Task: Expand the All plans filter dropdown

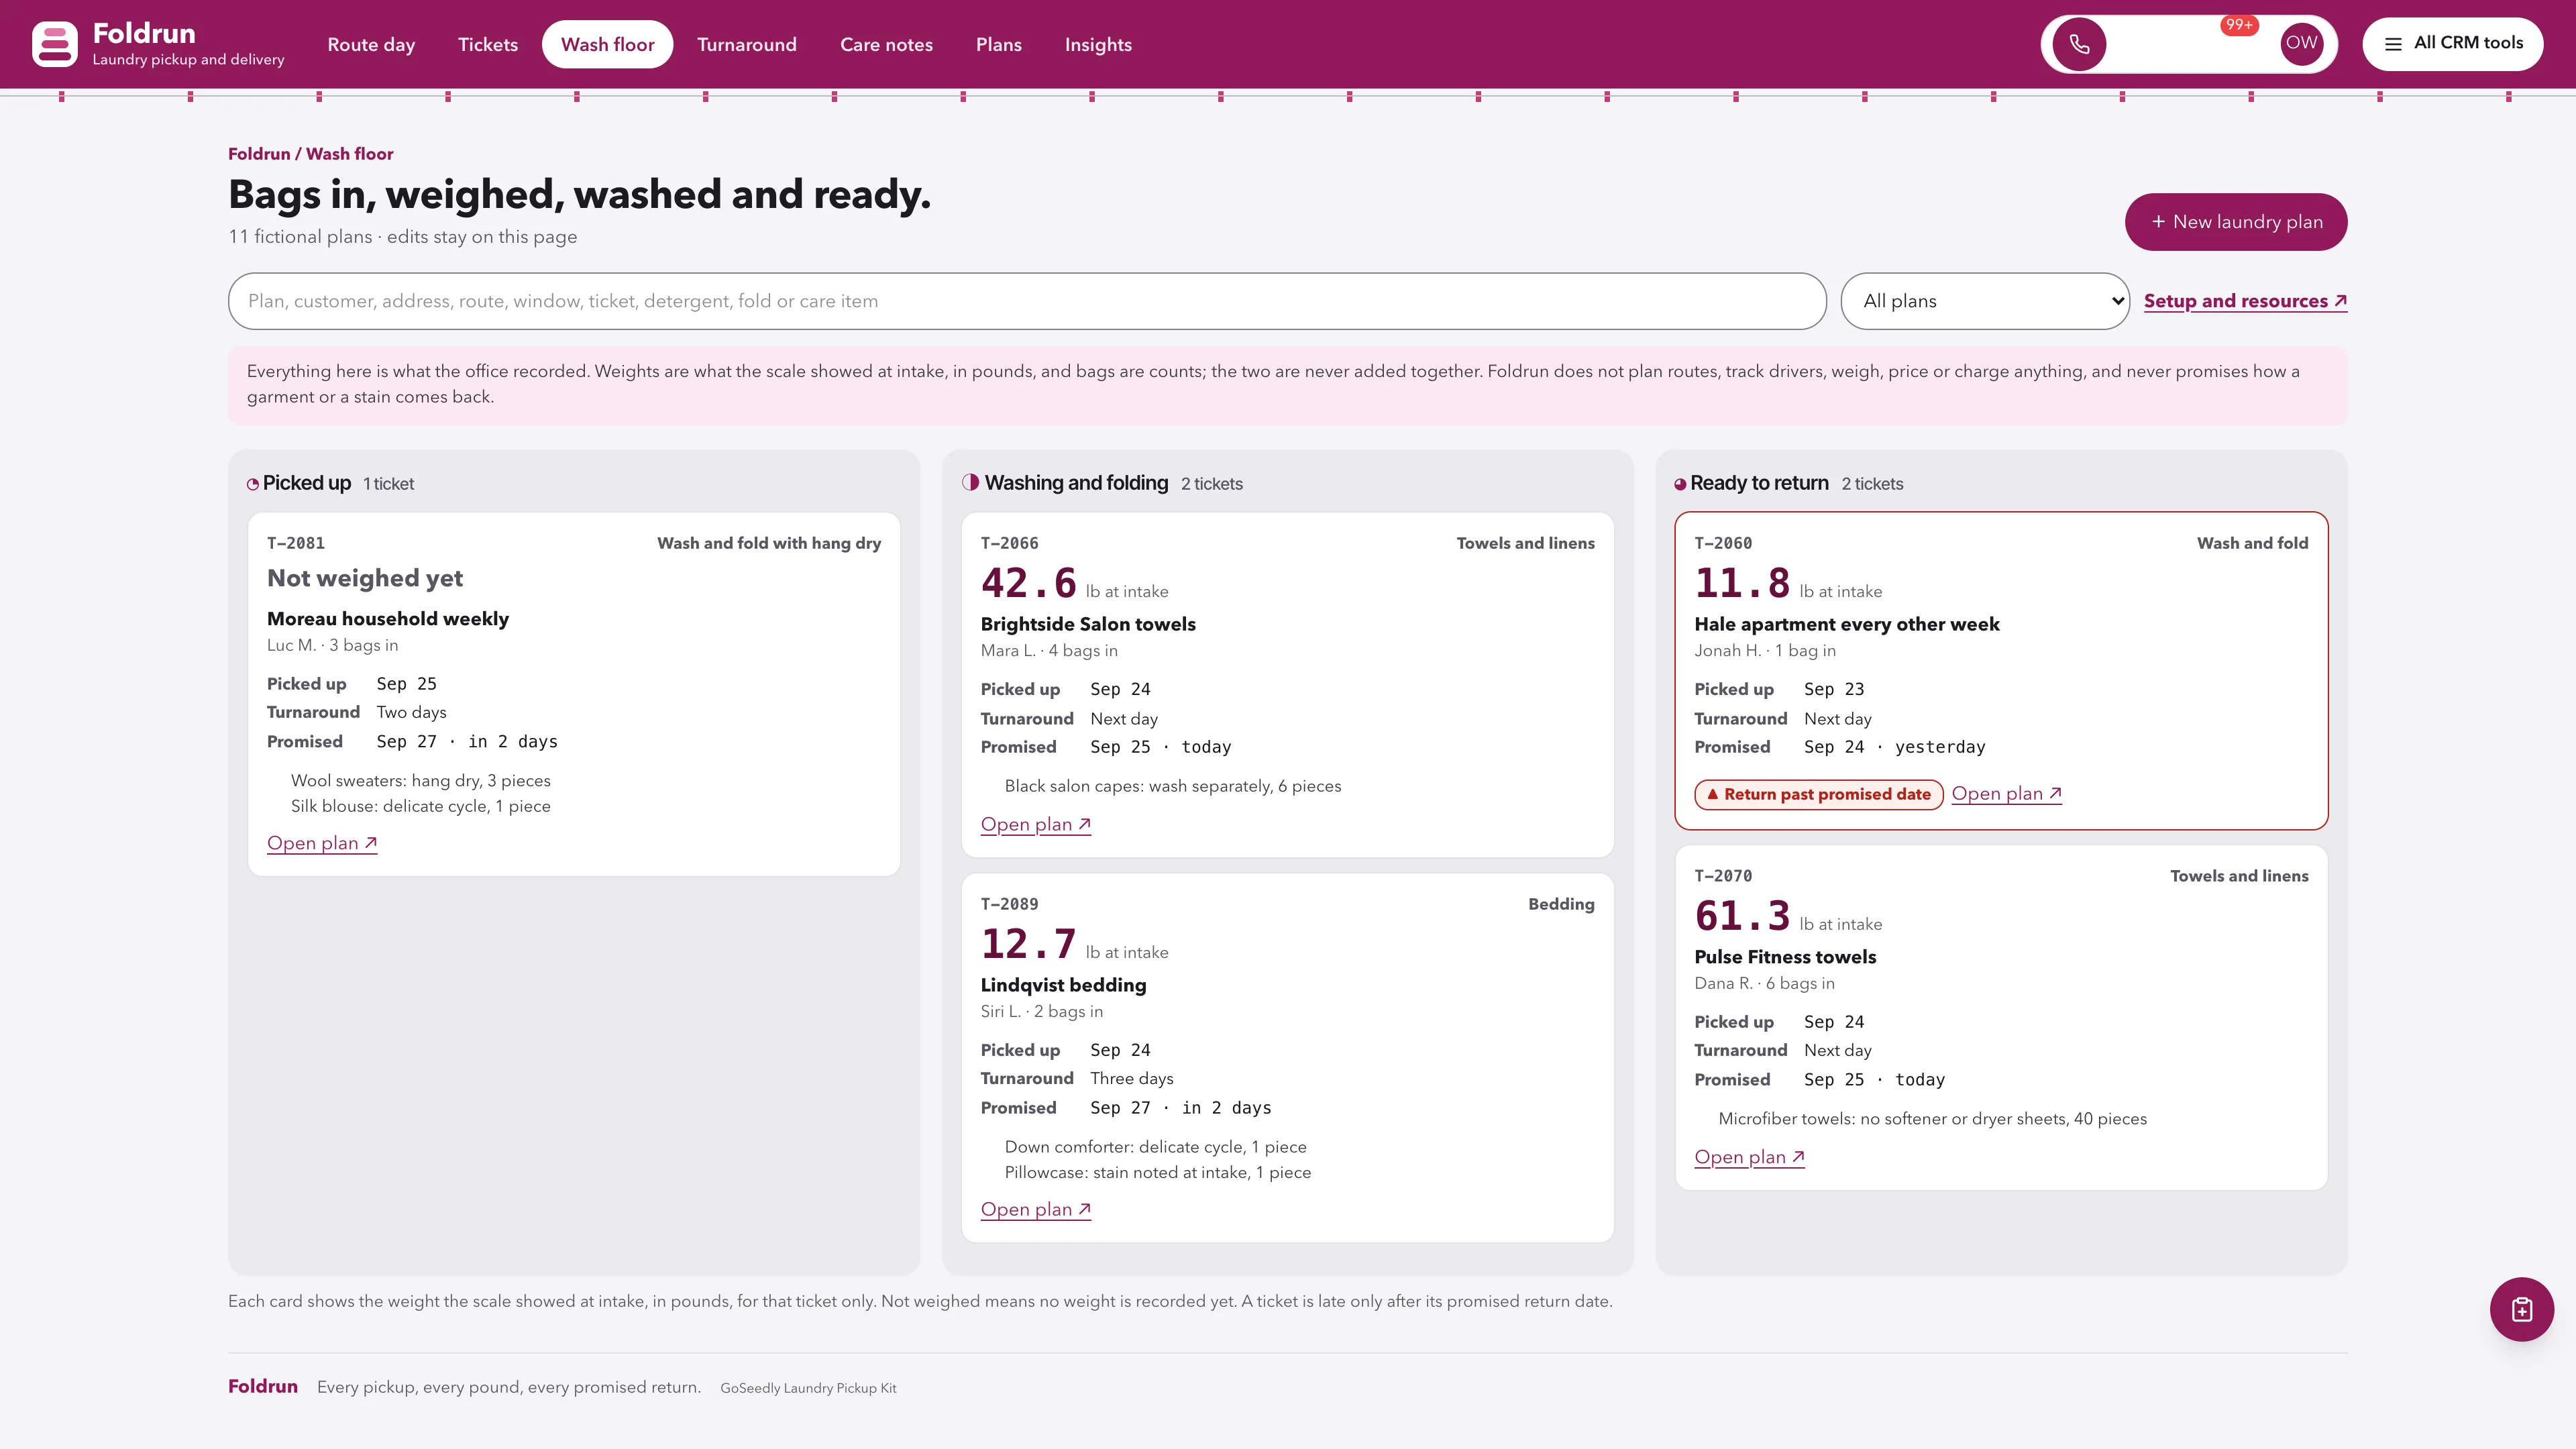Action: (x=1985, y=301)
